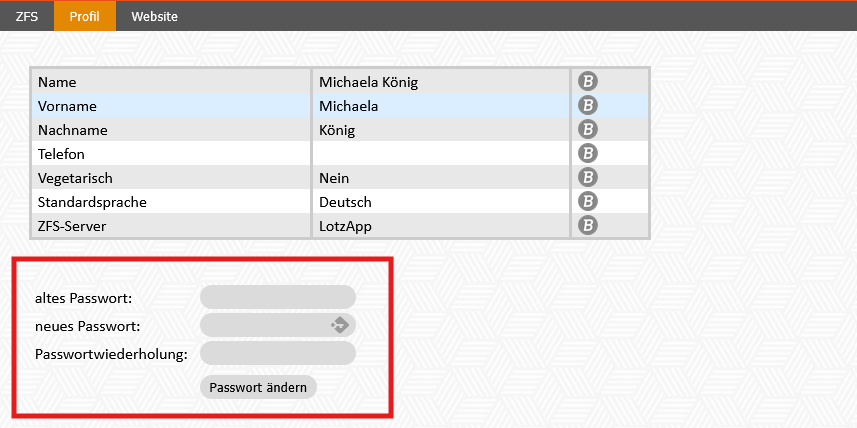This screenshot has width=857, height=428.
Task: Focus the Passwortwiederholung field
Action: [278, 353]
